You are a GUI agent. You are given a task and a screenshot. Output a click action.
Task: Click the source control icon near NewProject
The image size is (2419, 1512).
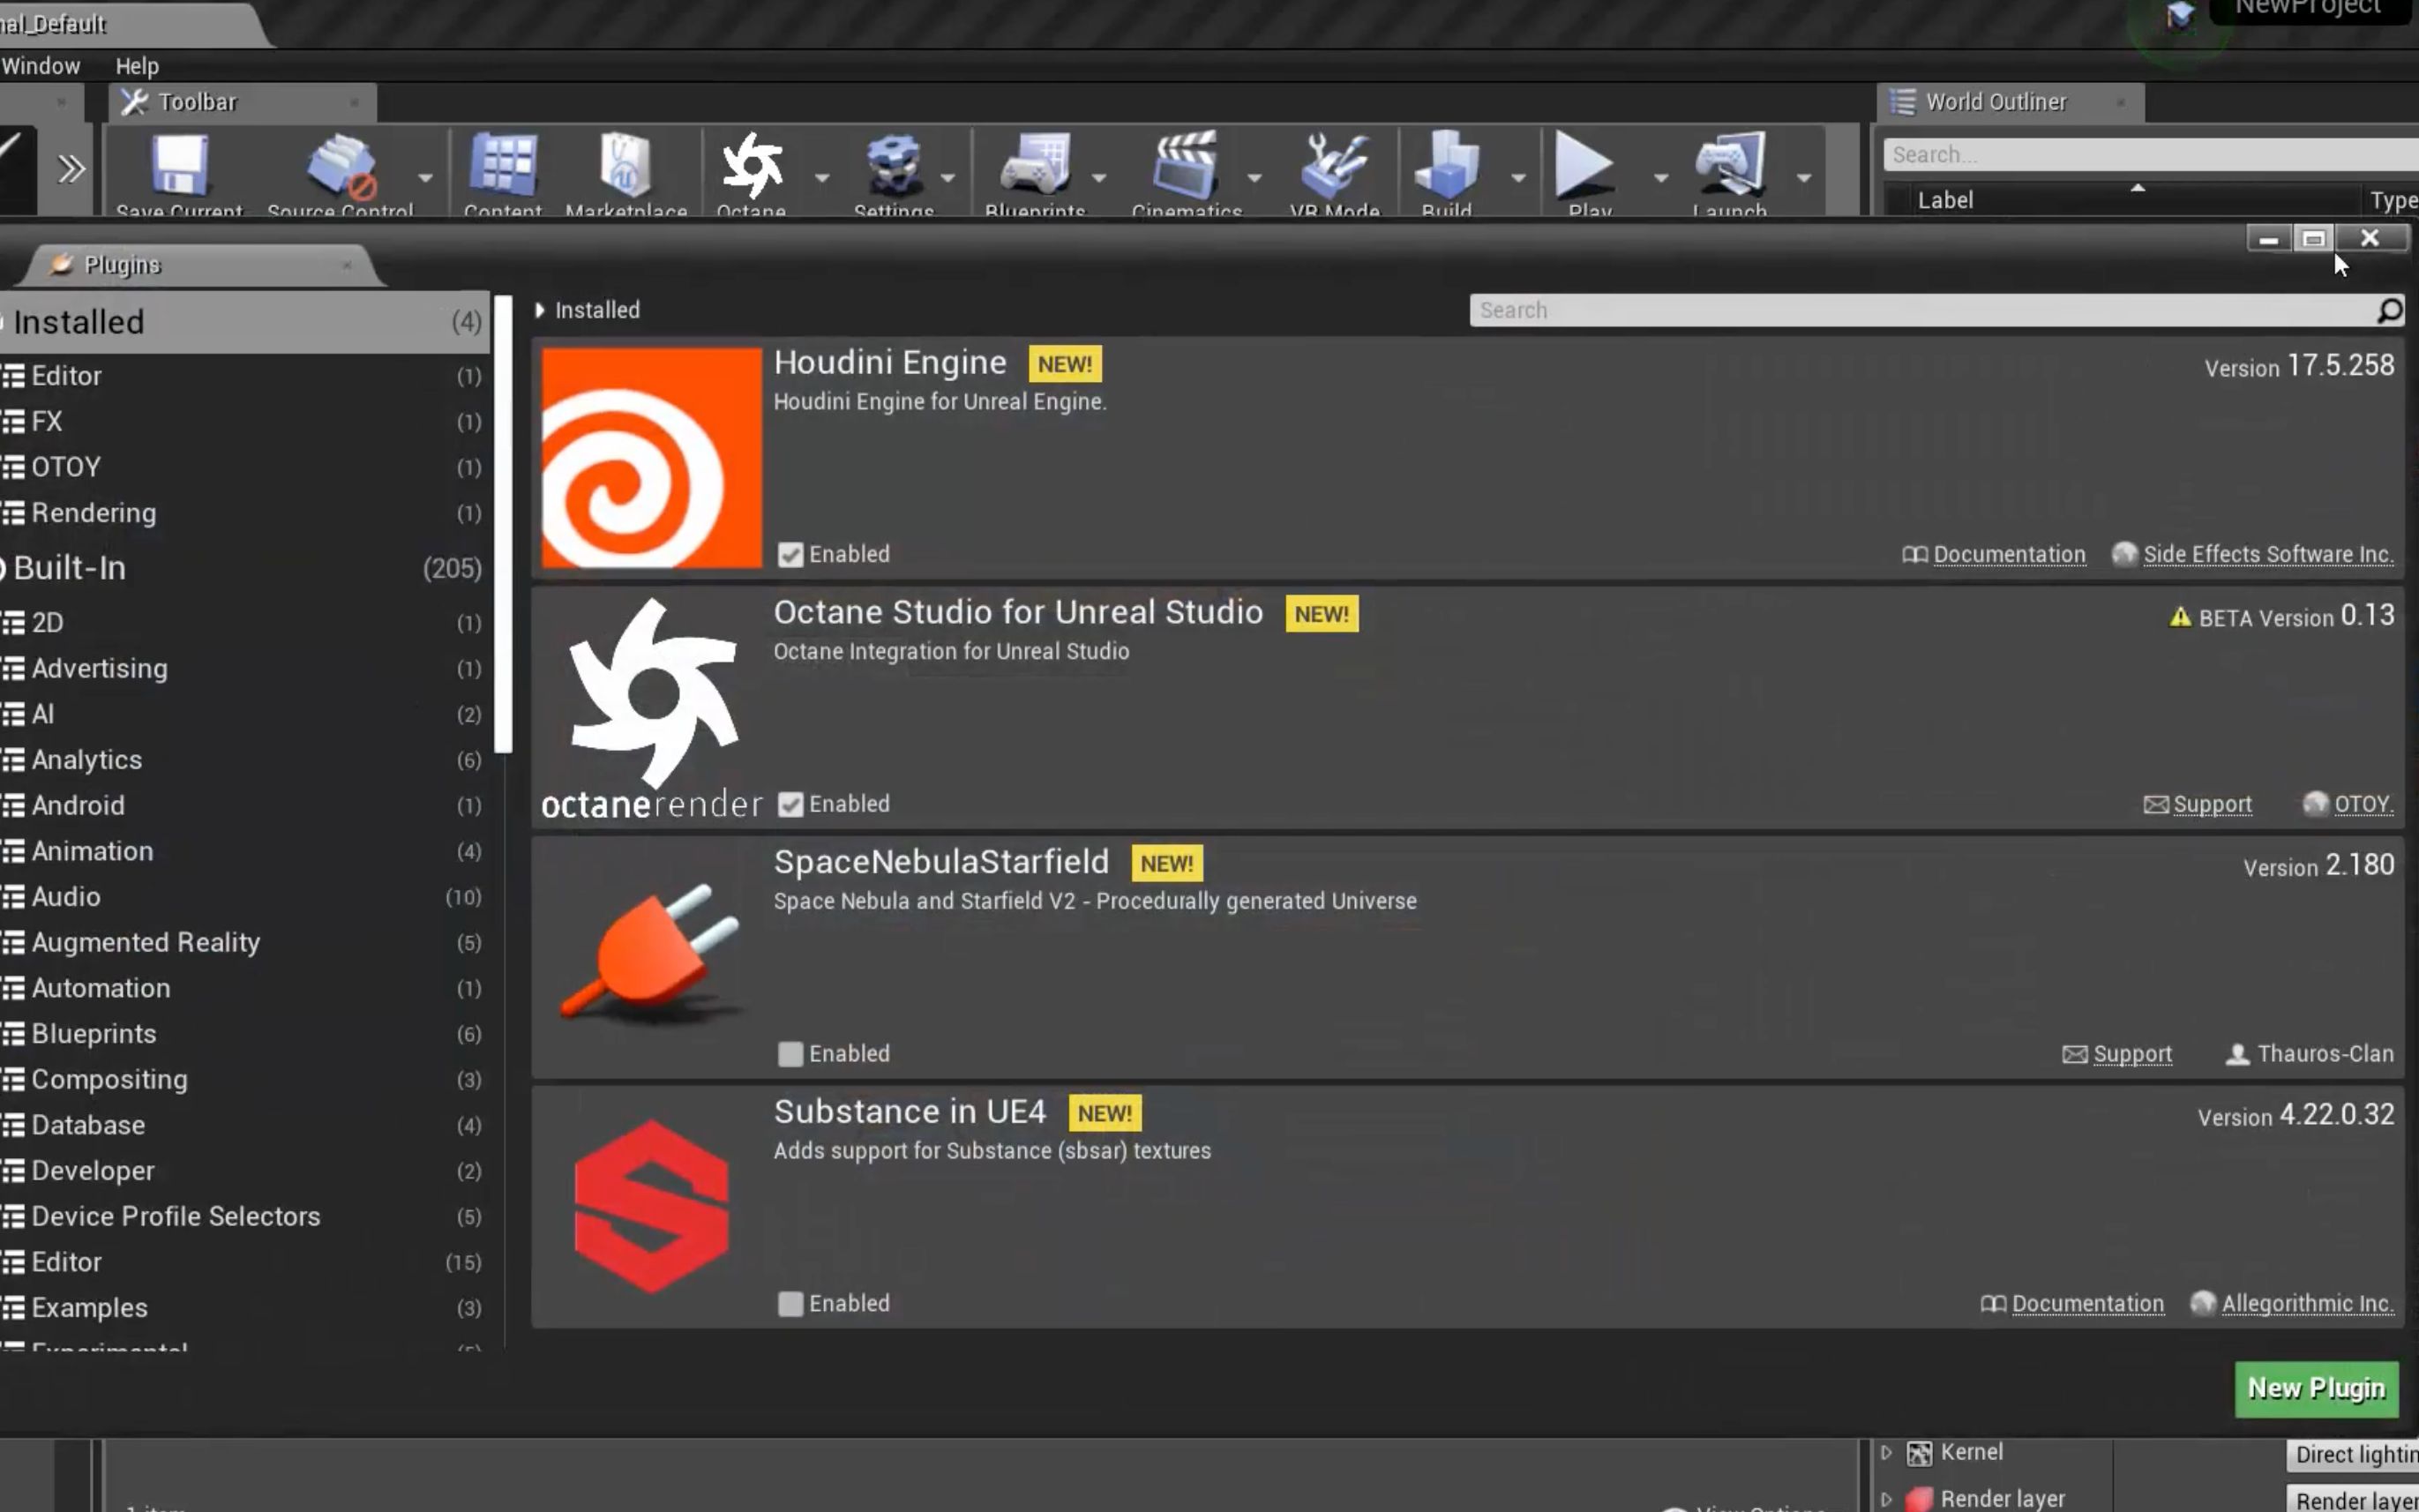(x=2180, y=16)
